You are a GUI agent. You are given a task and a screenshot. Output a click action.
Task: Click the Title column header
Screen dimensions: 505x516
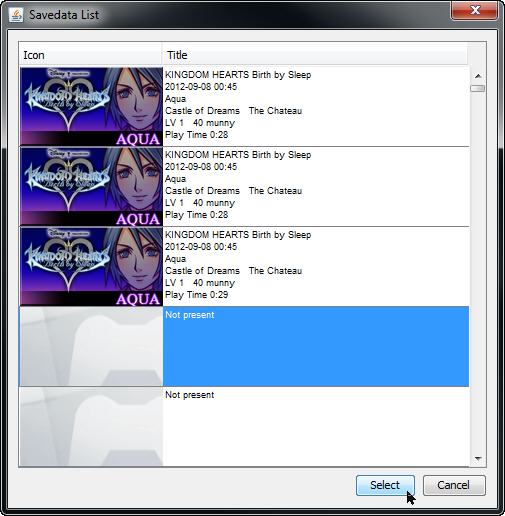[x=315, y=55]
